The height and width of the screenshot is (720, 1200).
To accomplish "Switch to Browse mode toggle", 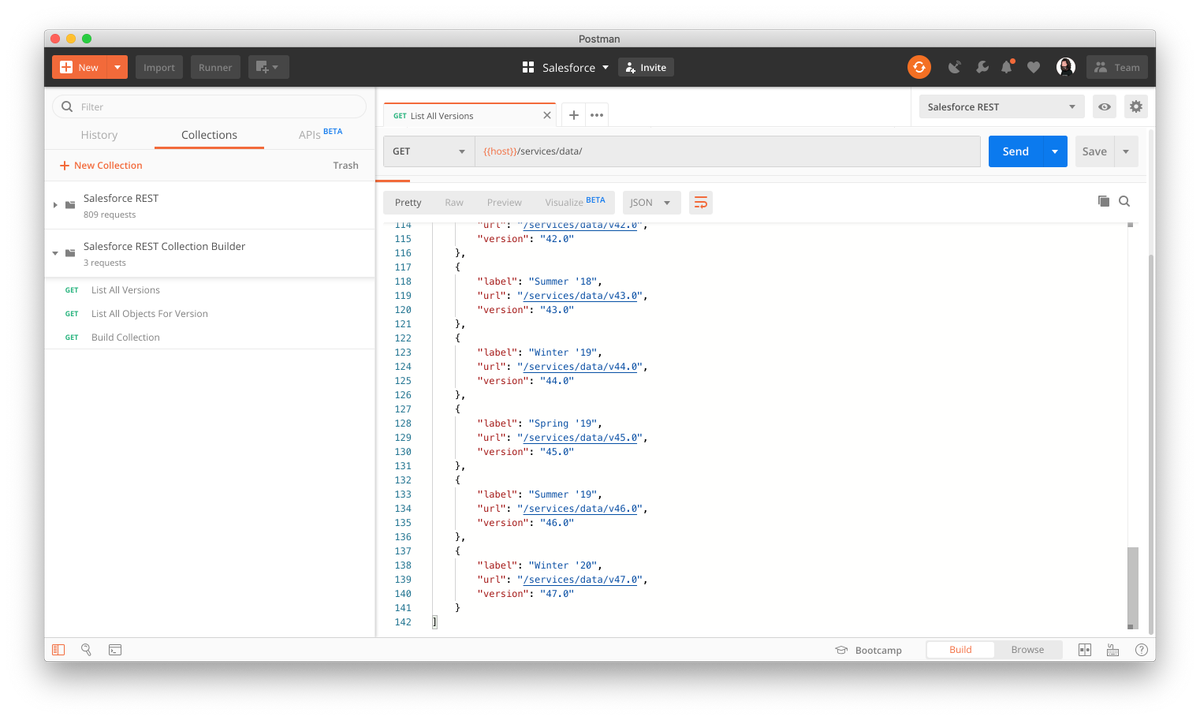I will point(1027,650).
